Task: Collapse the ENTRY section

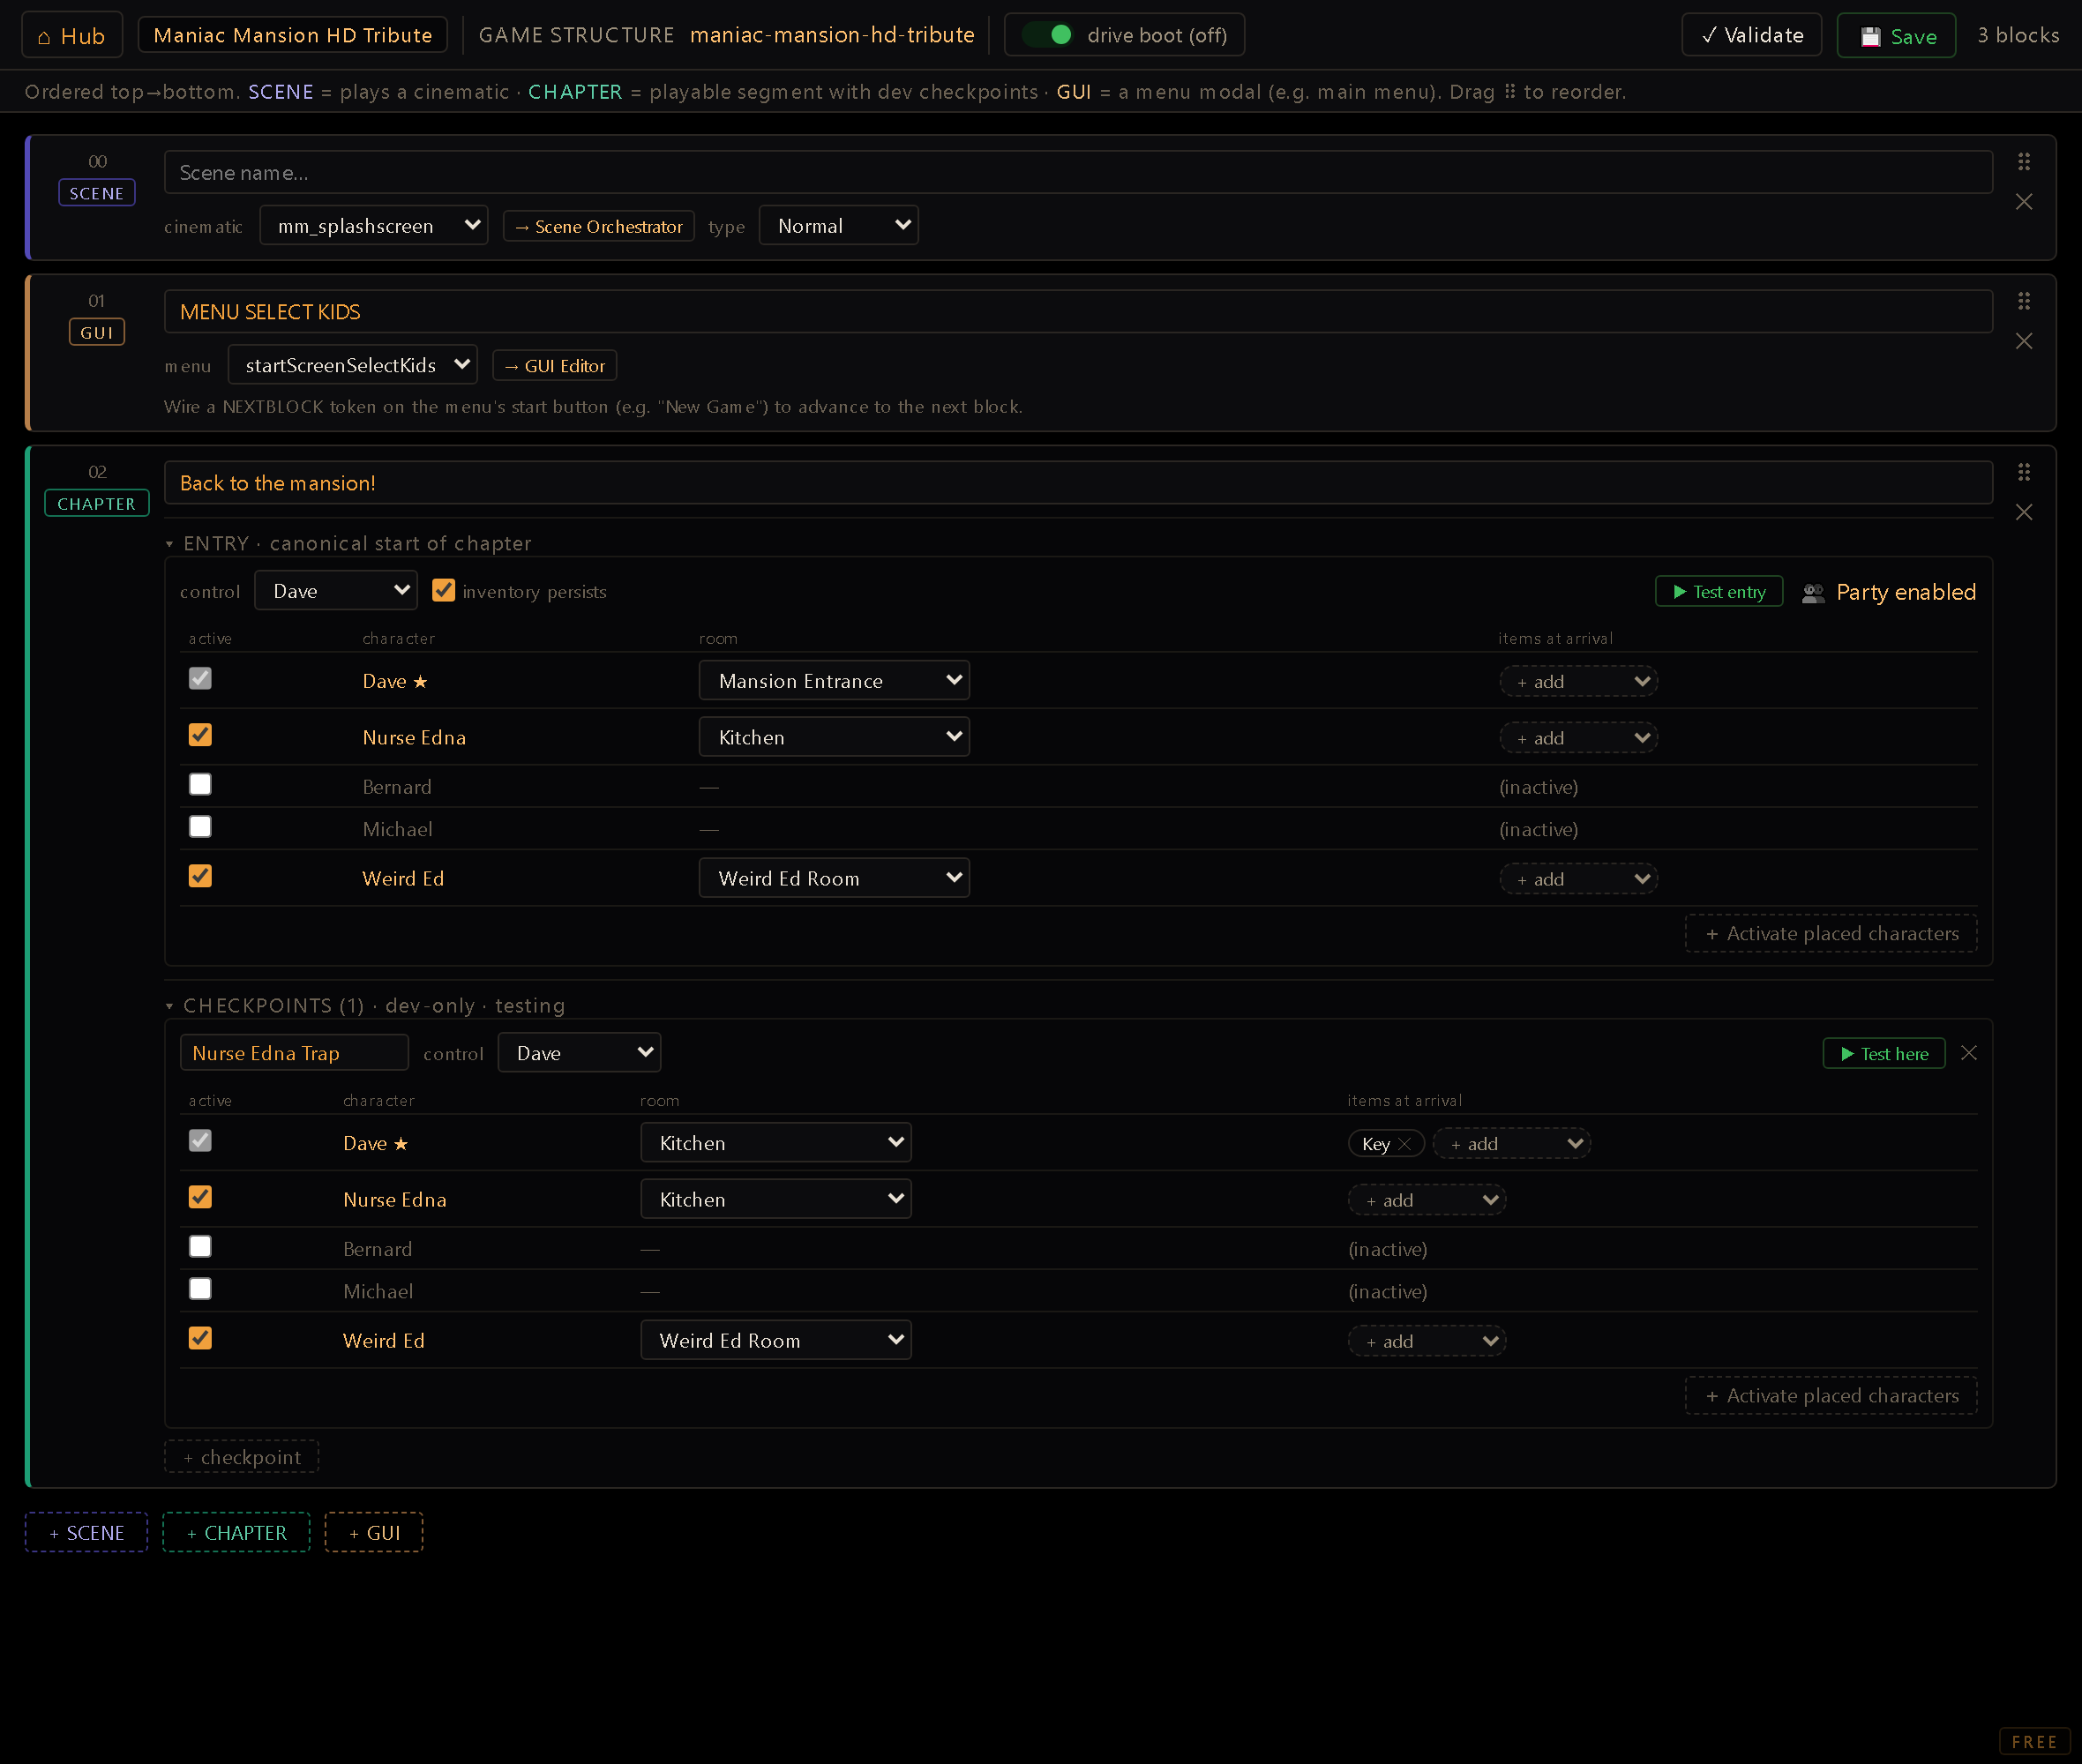Action: pos(169,544)
